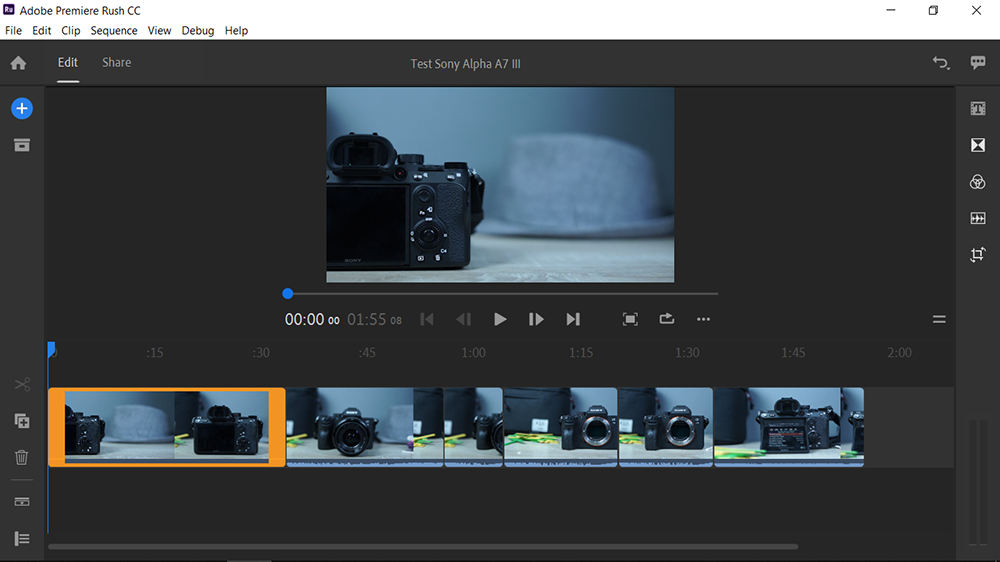1000x562 pixels.
Task: Toggle loop playback
Action: pos(667,319)
